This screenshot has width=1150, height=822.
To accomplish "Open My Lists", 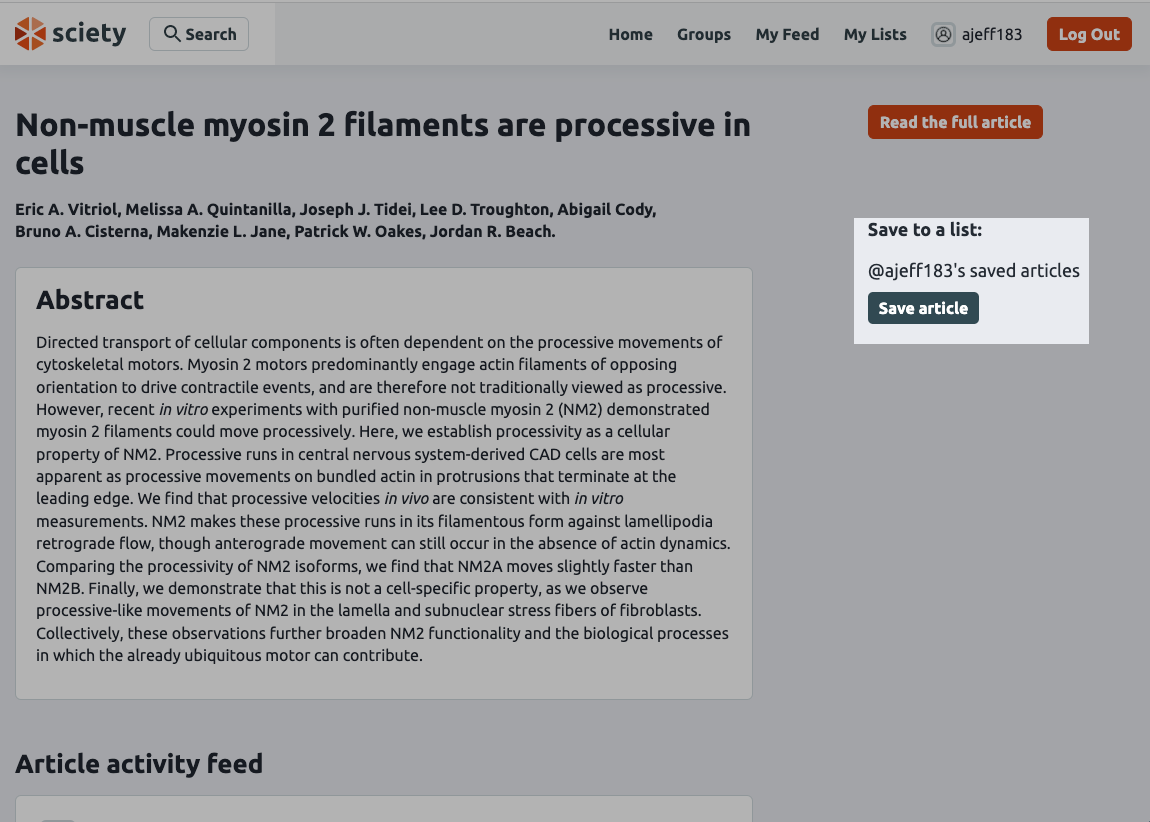I will pos(874,34).
